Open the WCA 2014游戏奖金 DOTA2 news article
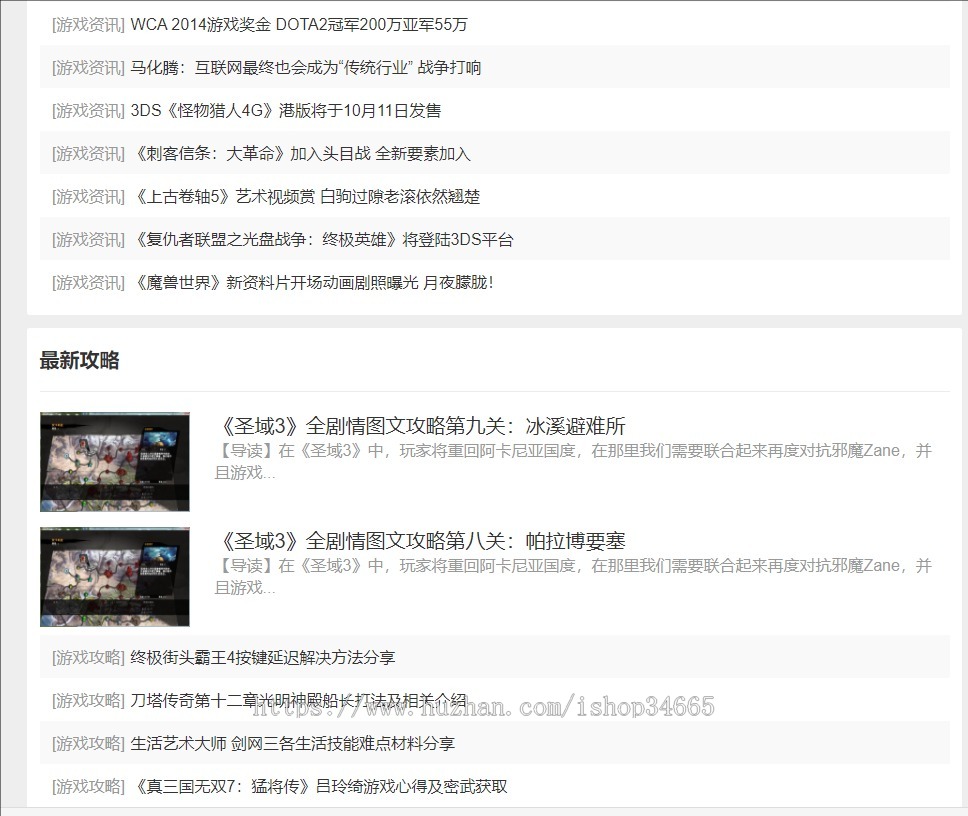The image size is (968, 816). [x=299, y=25]
